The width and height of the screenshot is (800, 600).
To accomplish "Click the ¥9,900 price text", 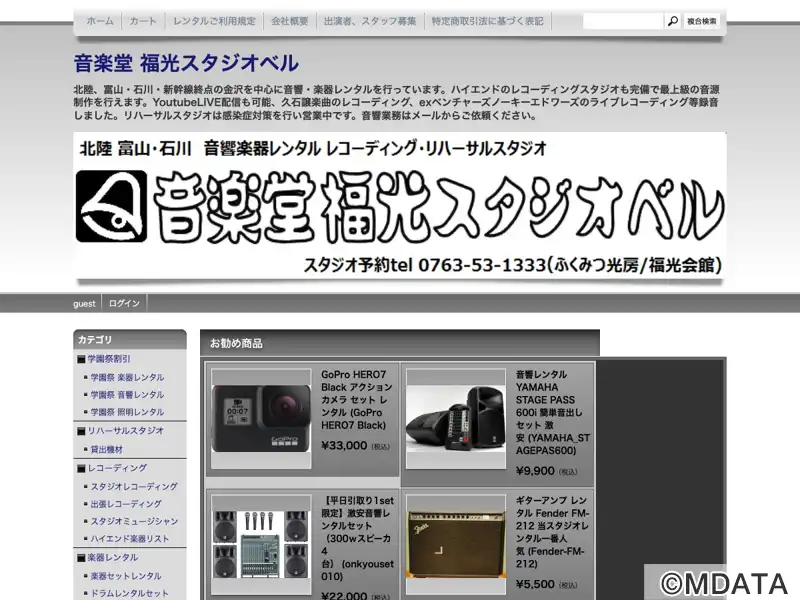I will (x=535, y=471).
